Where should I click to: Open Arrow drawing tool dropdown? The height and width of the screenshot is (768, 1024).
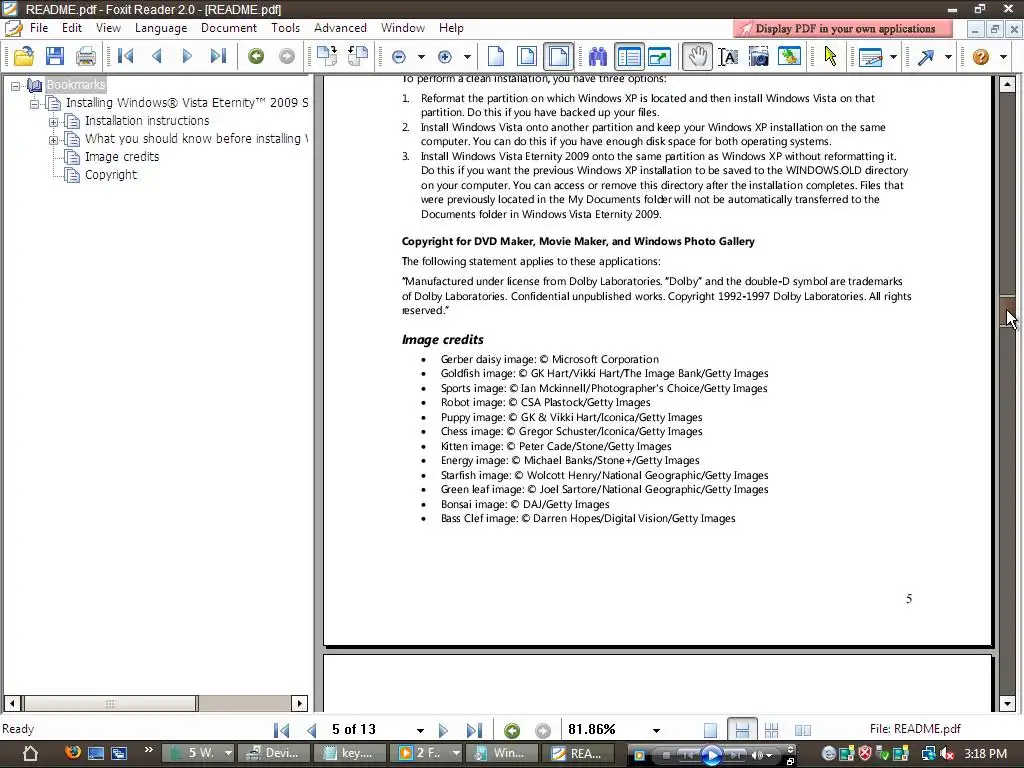pyautogui.click(x=948, y=57)
